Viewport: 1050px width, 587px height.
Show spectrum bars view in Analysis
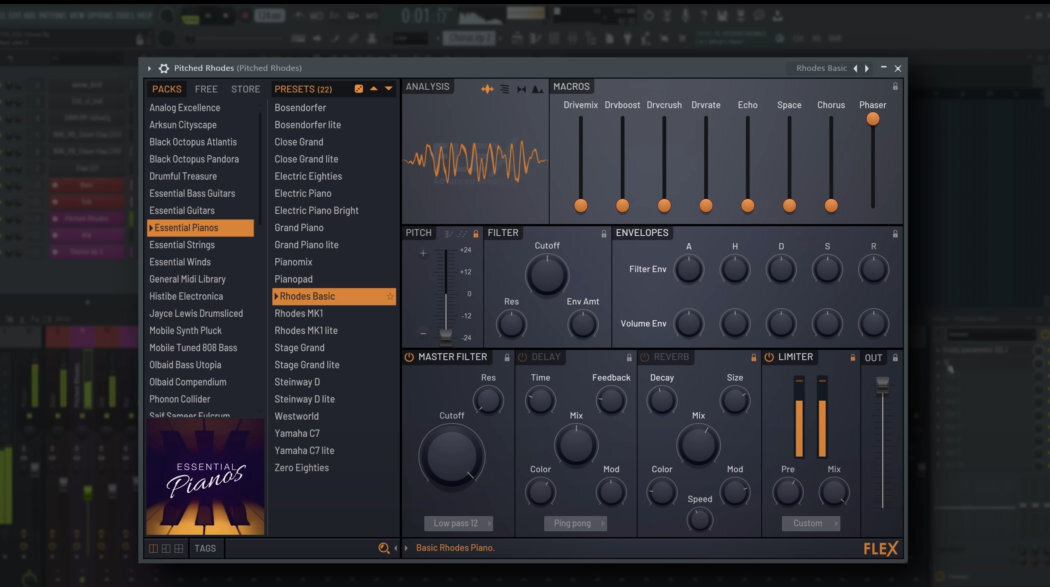pyautogui.click(x=504, y=89)
